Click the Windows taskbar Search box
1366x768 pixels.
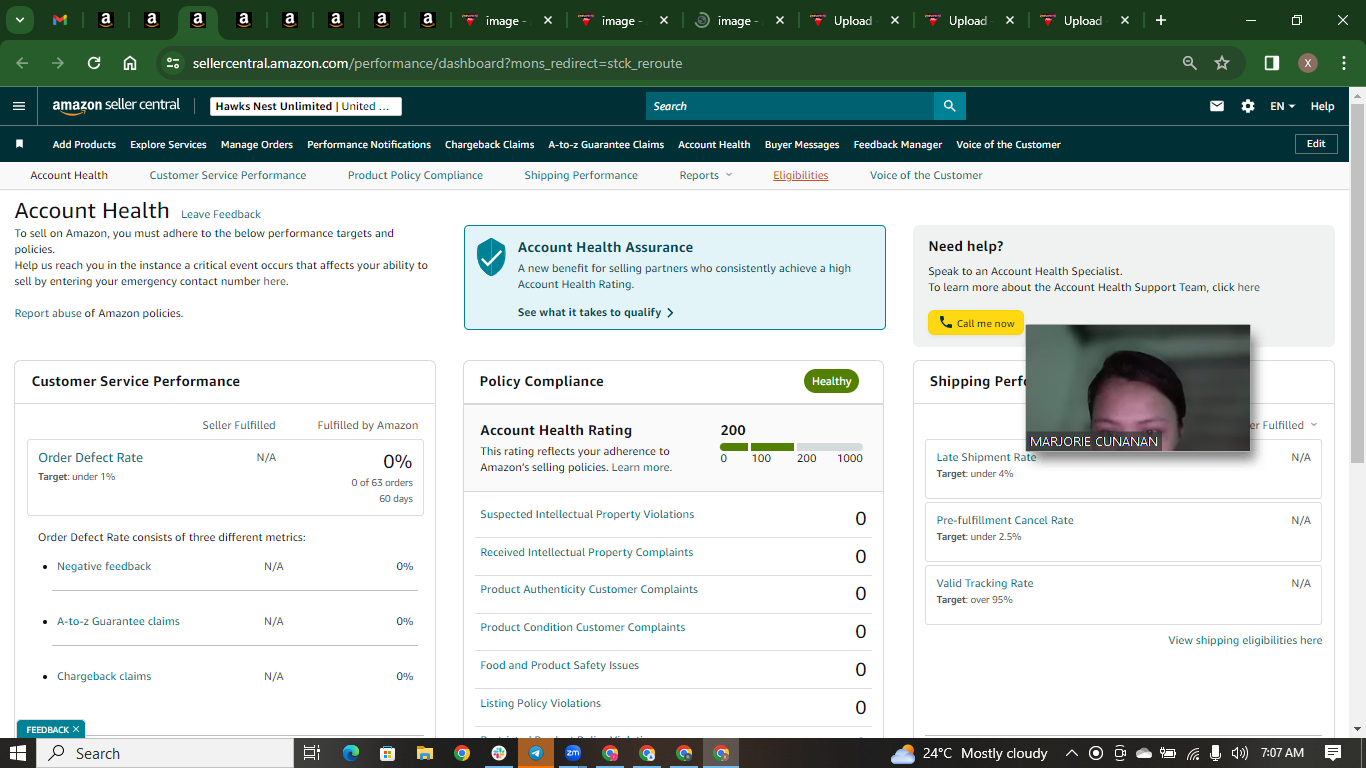click(165, 753)
